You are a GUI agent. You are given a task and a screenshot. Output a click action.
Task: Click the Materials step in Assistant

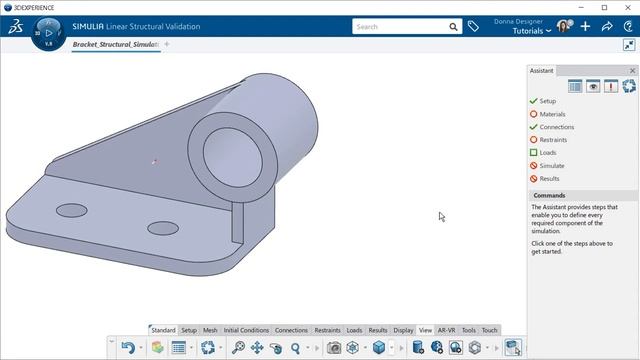click(552, 114)
